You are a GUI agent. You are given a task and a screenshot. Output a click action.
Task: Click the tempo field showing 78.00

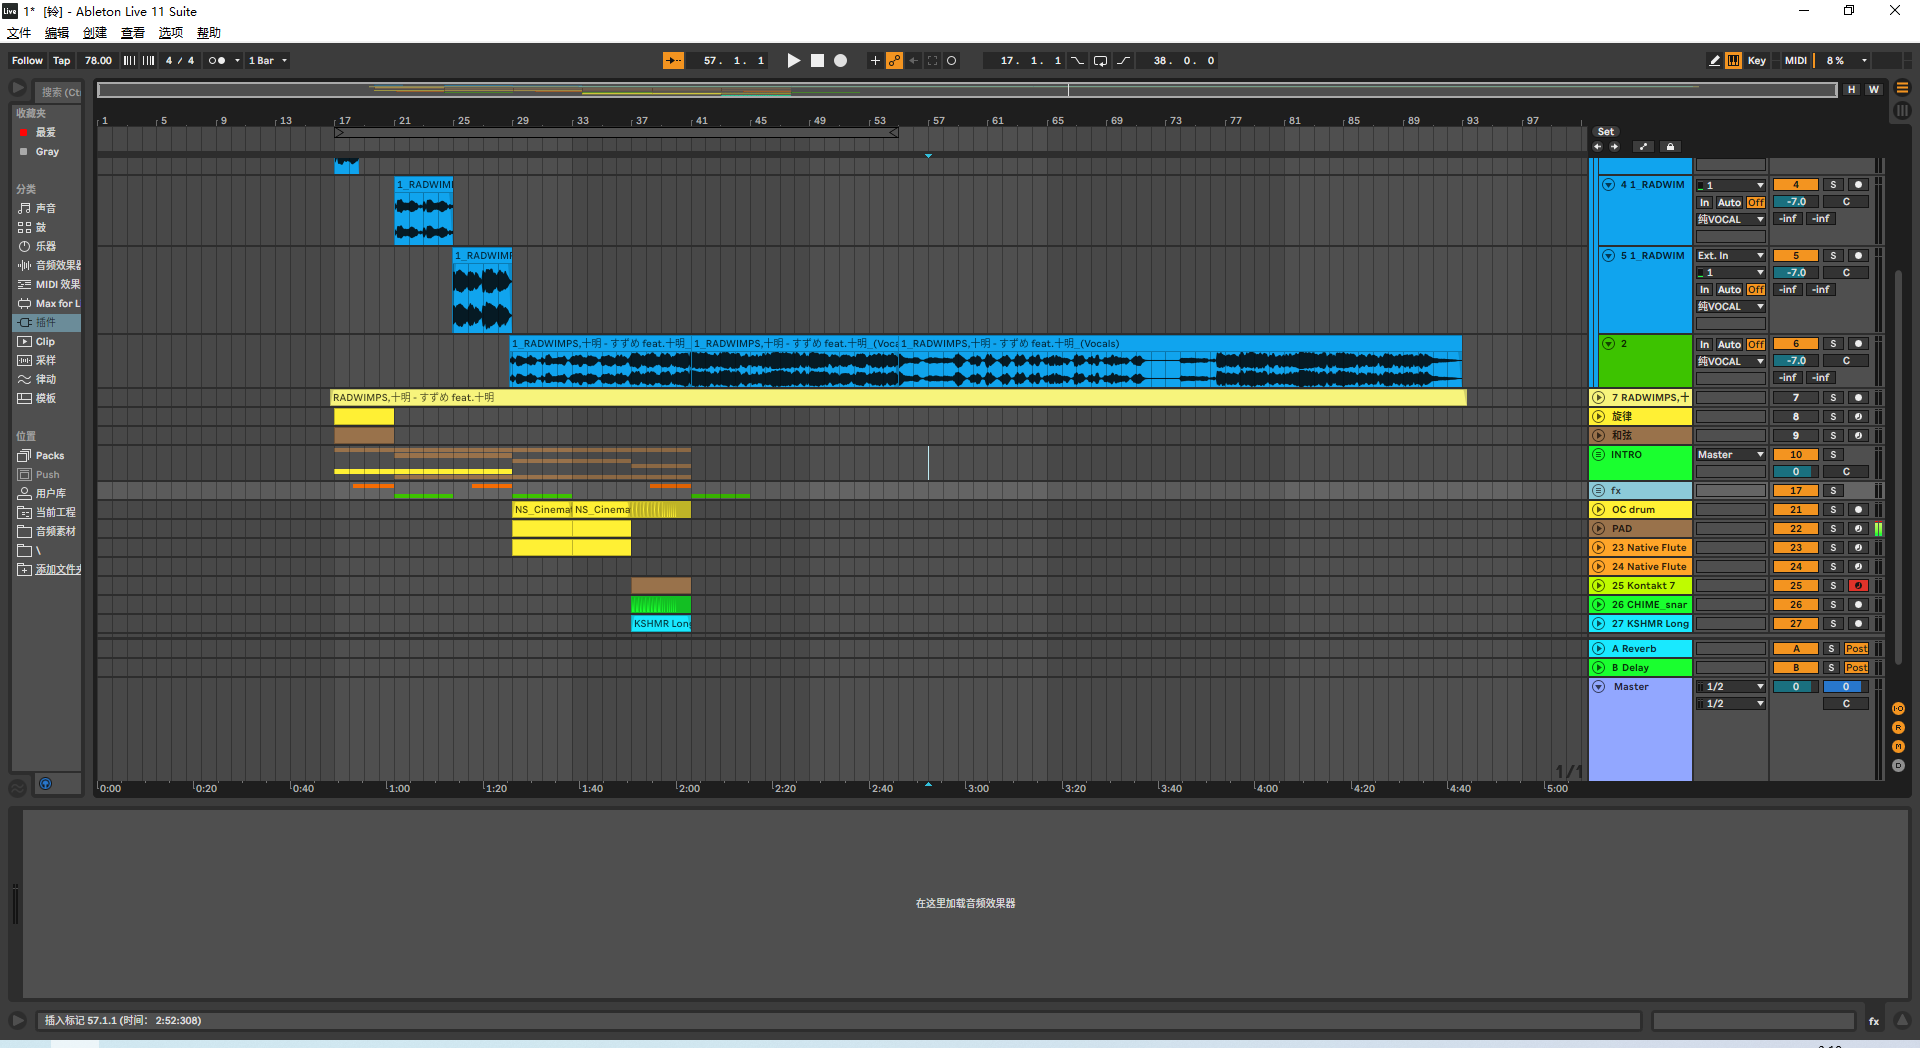98,61
